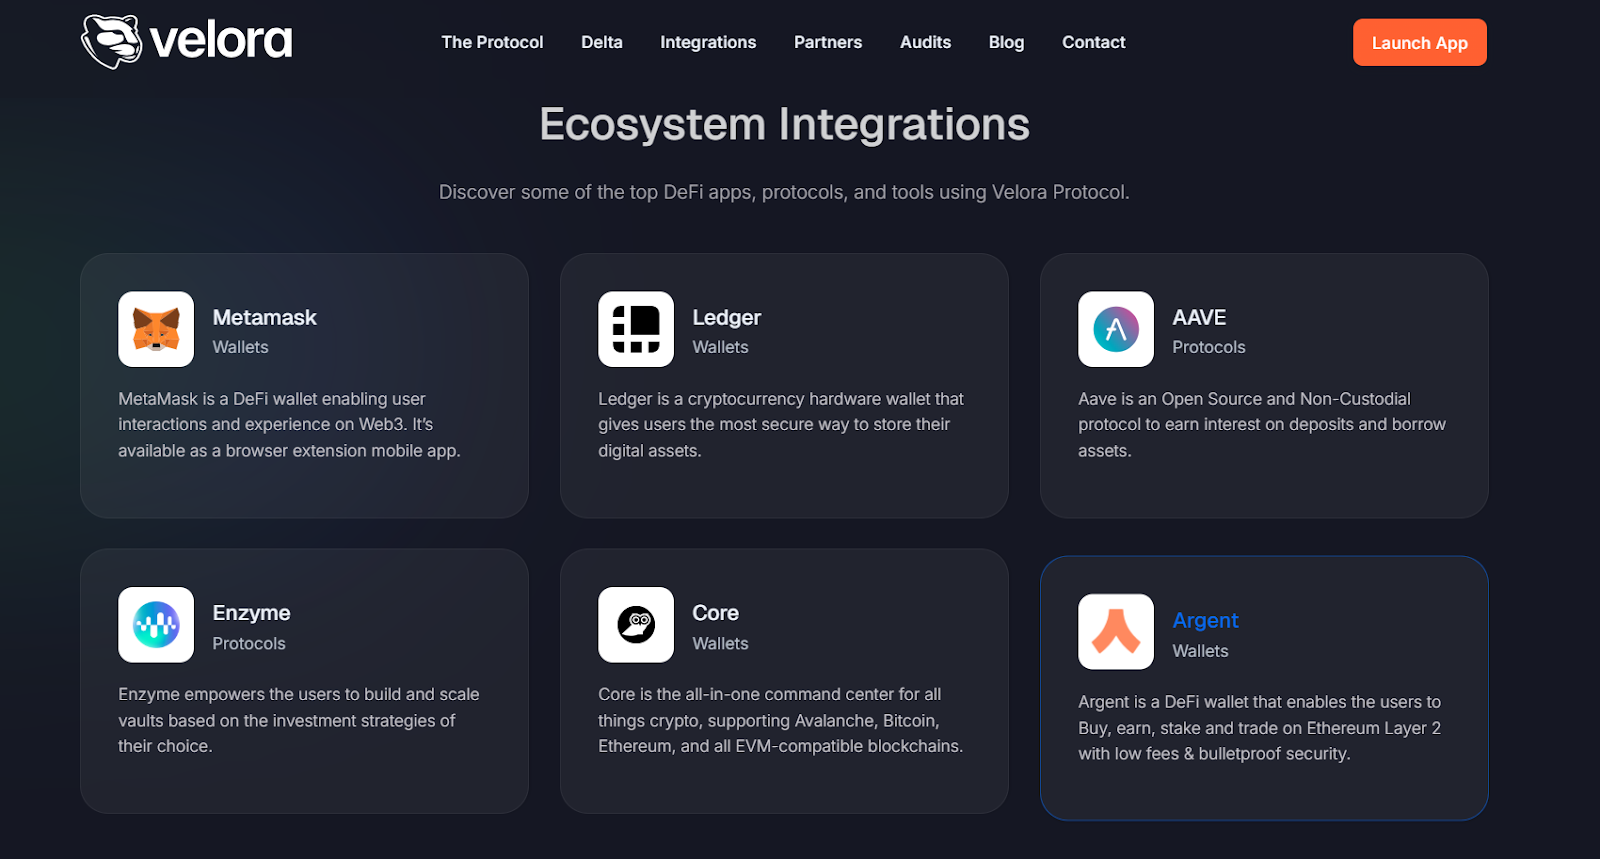Click 'Wallets' label under Ledger

click(x=720, y=347)
